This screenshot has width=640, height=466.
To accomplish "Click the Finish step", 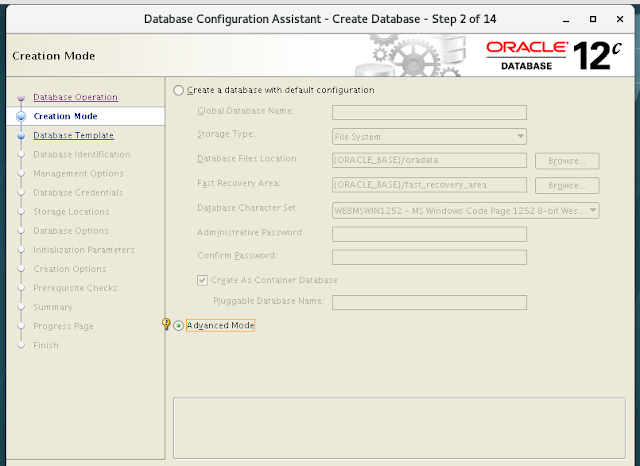I will (46, 345).
